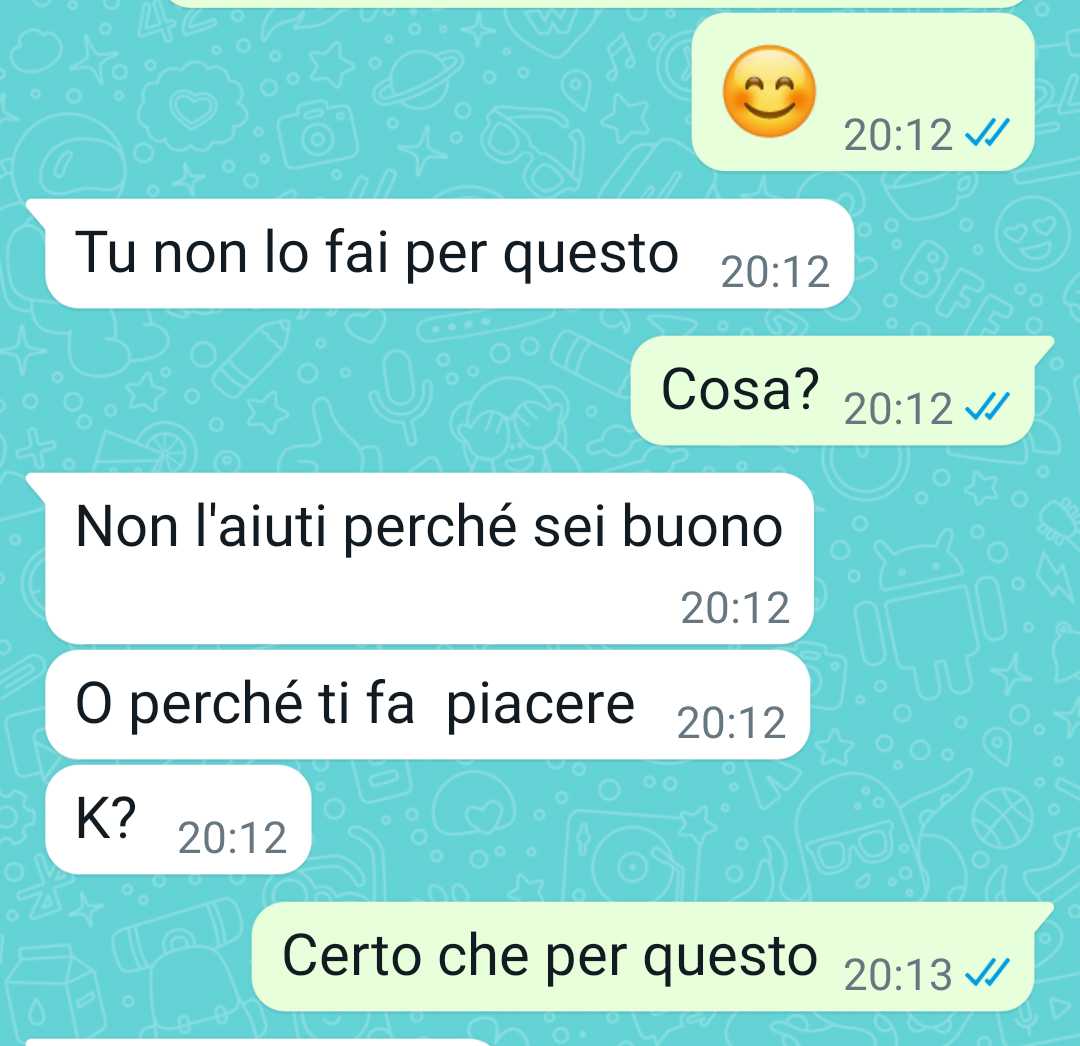The width and height of the screenshot is (1080, 1046).
Task: Tap the timestamp of 'Tu non lo fai per questo'
Action: (775, 272)
